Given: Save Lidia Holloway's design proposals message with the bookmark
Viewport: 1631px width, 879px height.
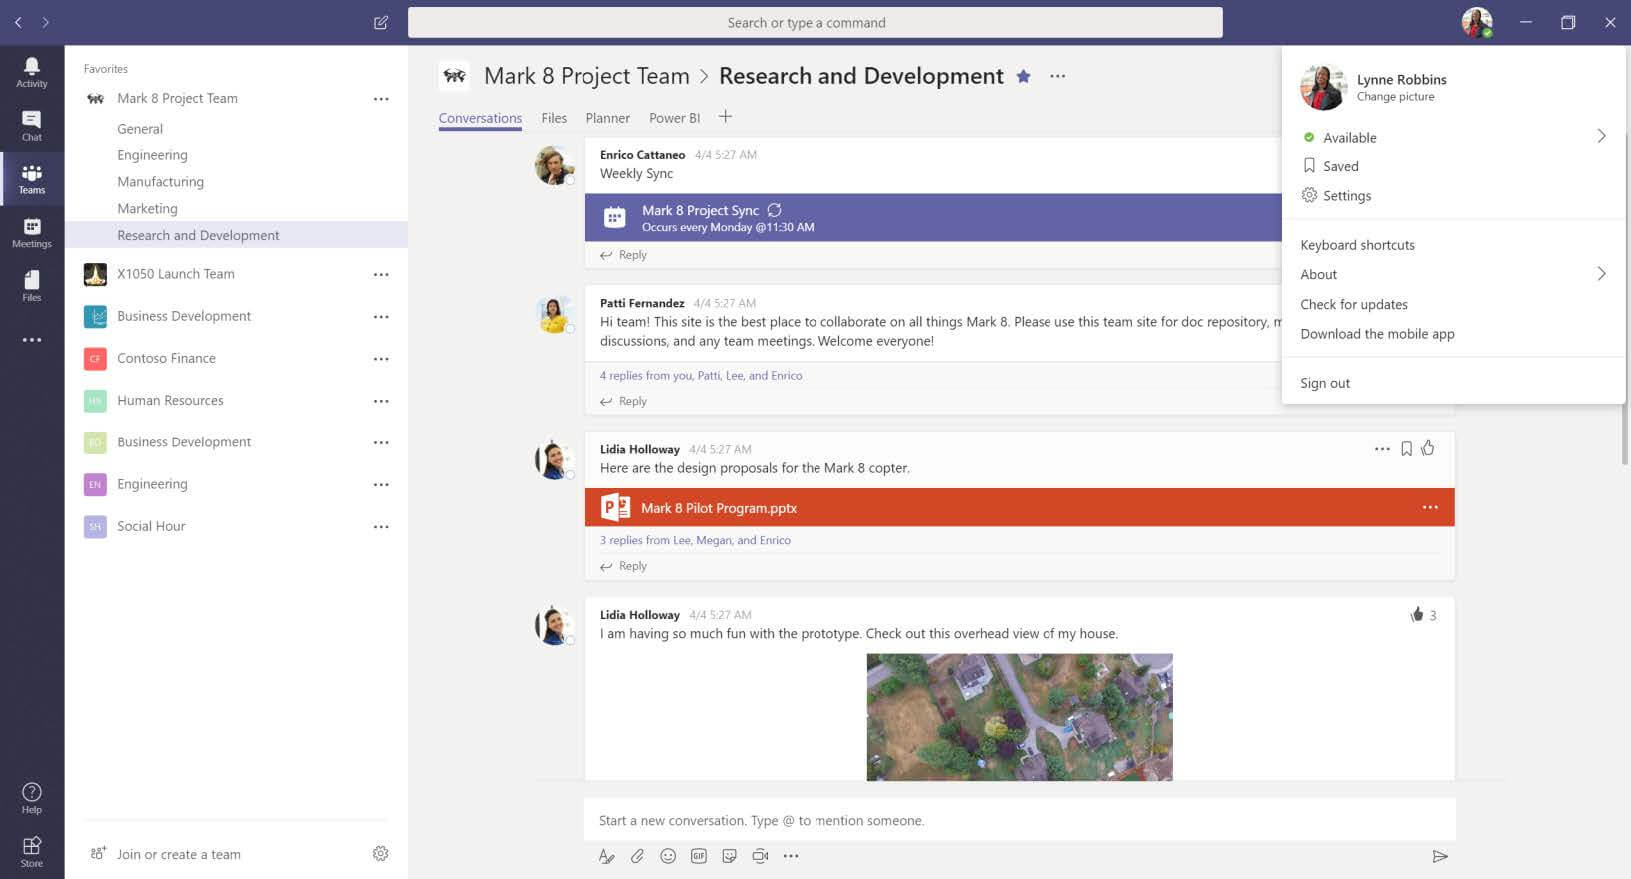Looking at the screenshot, I should point(1406,449).
